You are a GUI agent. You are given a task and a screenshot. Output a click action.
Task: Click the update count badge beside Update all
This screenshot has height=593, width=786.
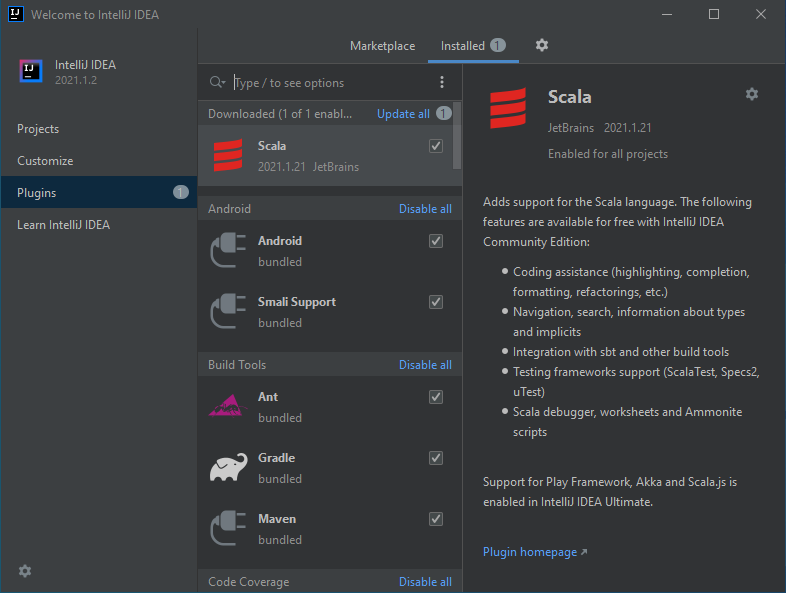pos(443,113)
